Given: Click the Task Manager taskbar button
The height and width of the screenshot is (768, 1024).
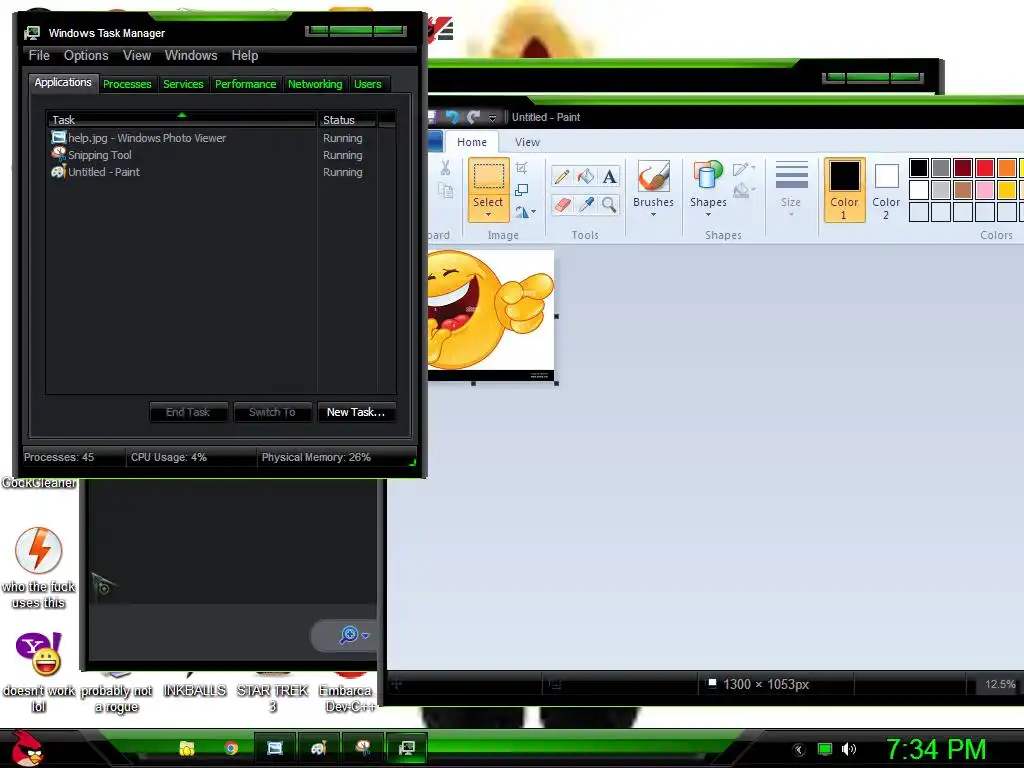Looking at the screenshot, I should pos(406,748).
